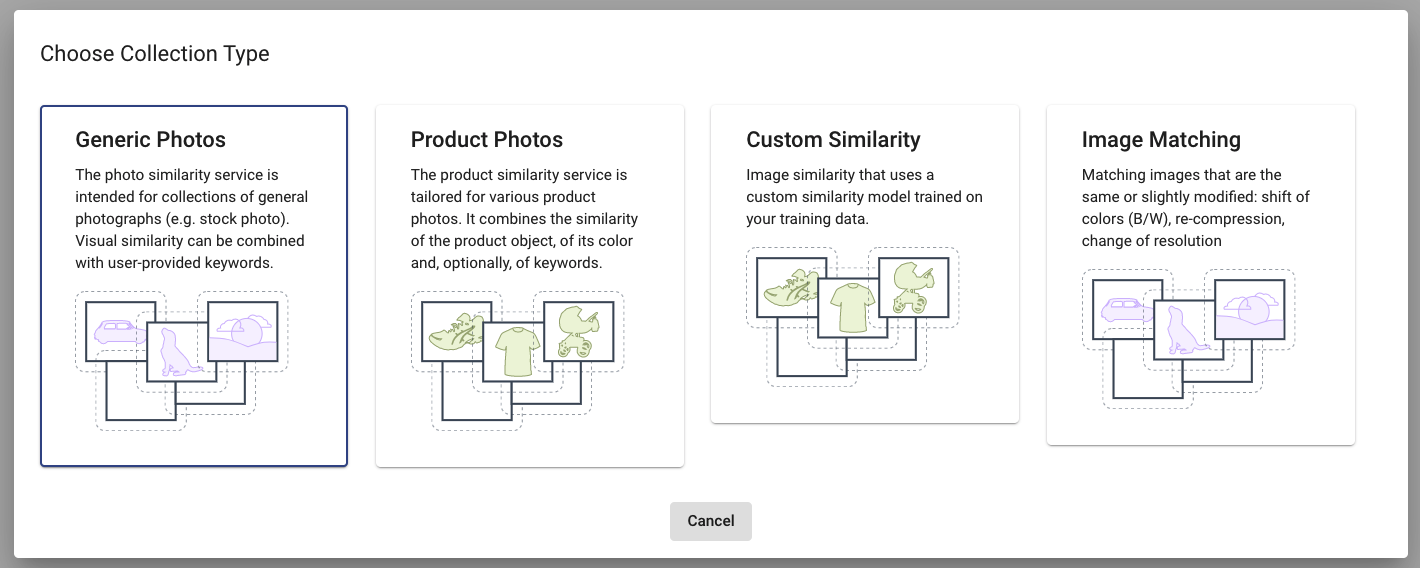Choose the Image Matching collection type

pos(1201,275)
